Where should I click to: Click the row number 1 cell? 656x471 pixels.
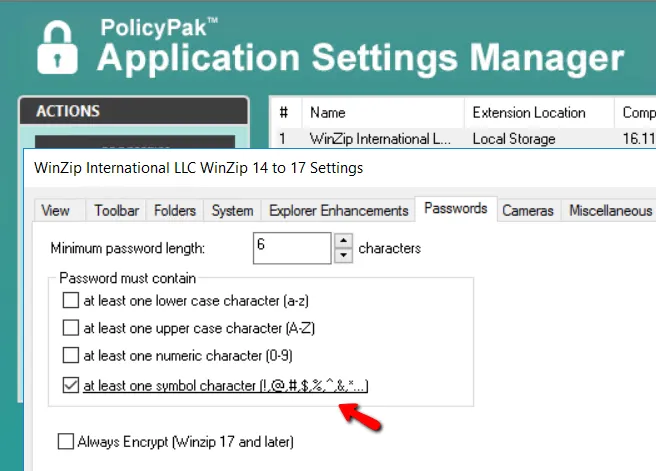pos(283,138)
